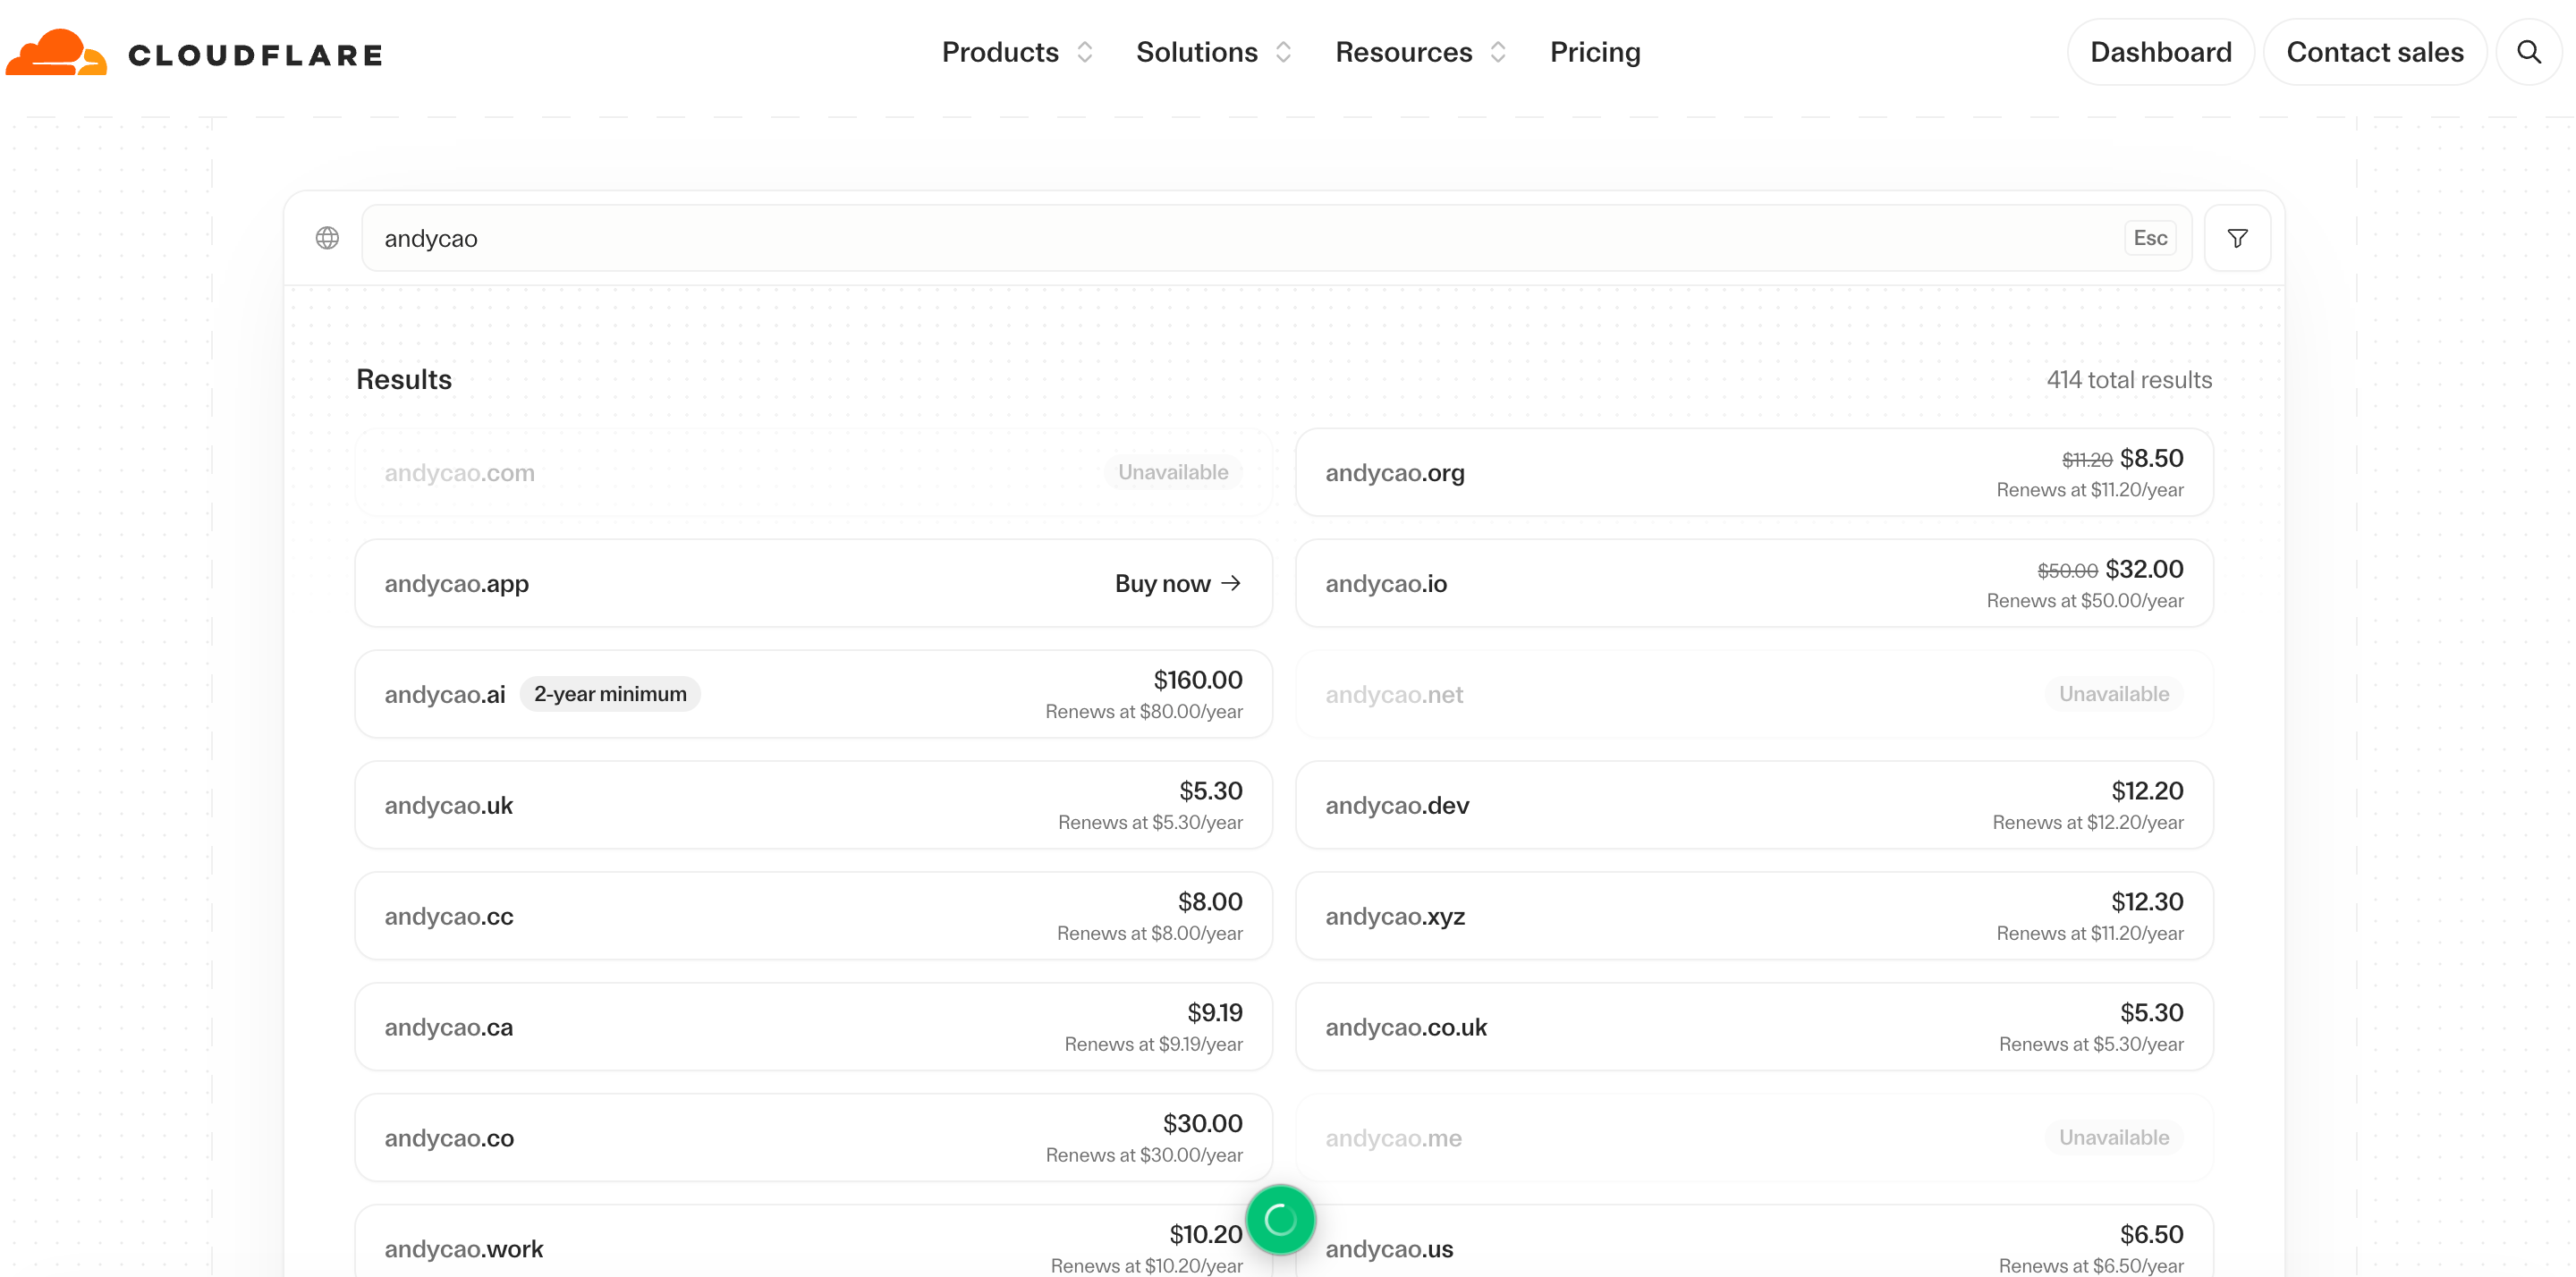This screenshot has width=2576, height=1277.
Task: Go to the Dashboard
Action: [2160, 52]
